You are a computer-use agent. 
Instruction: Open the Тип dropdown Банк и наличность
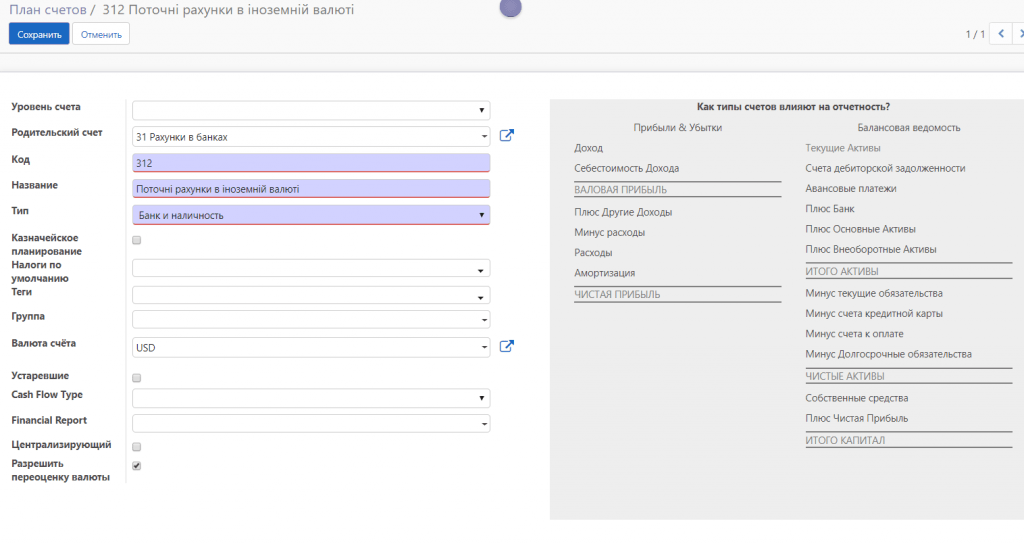[311, 215]
